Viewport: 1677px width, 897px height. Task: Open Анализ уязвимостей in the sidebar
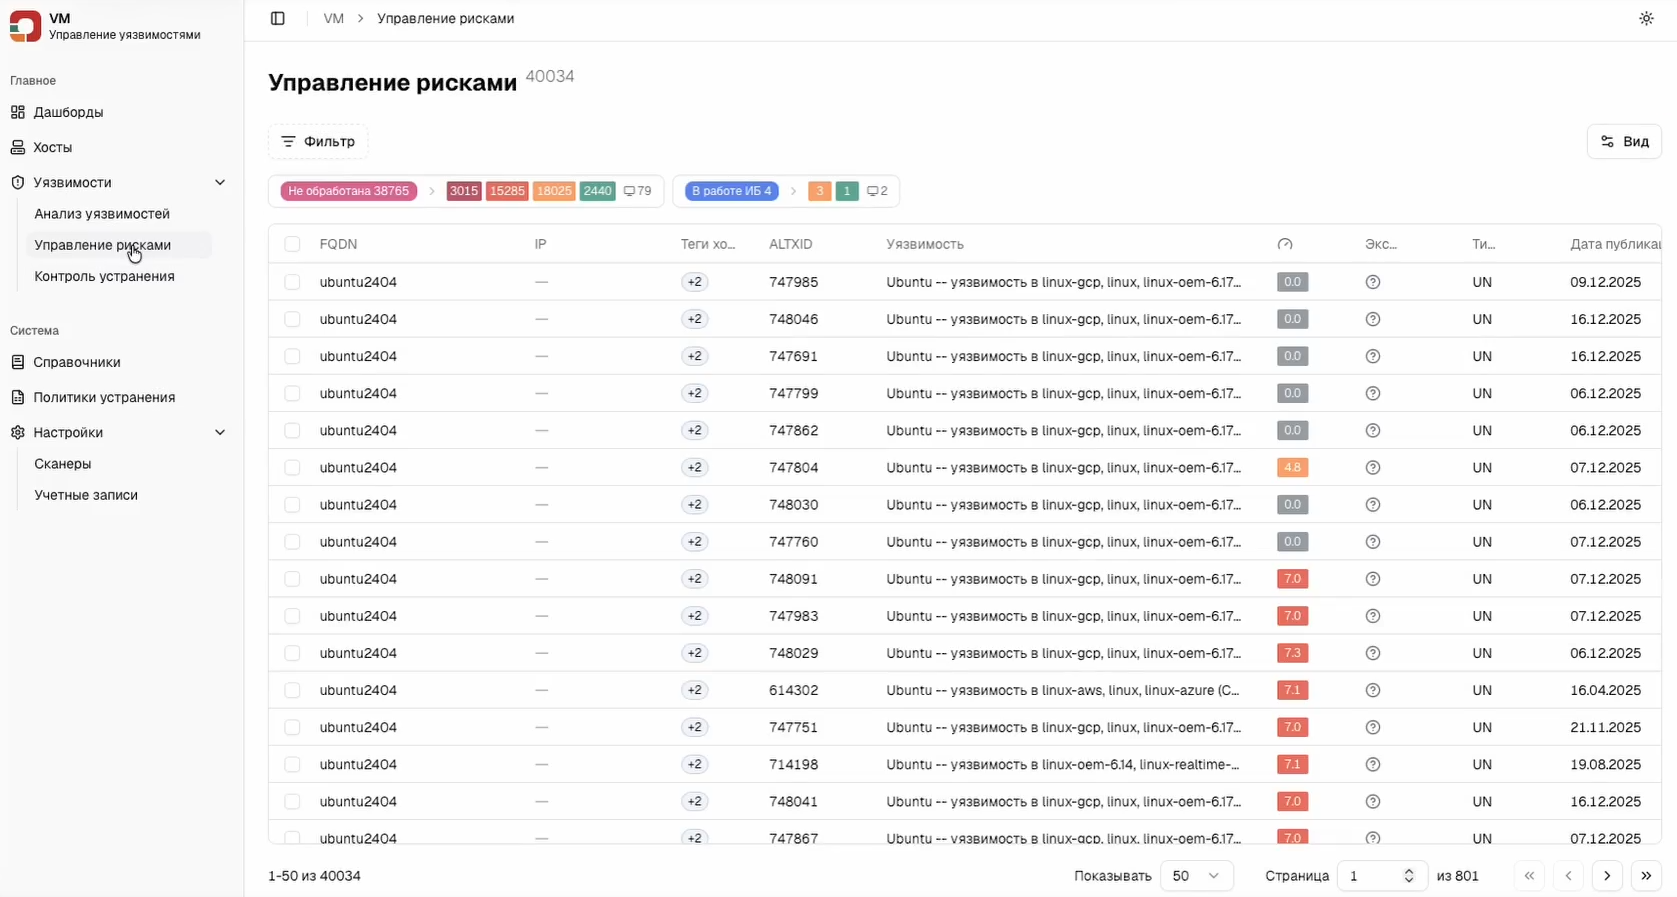(x=102, y=214)
